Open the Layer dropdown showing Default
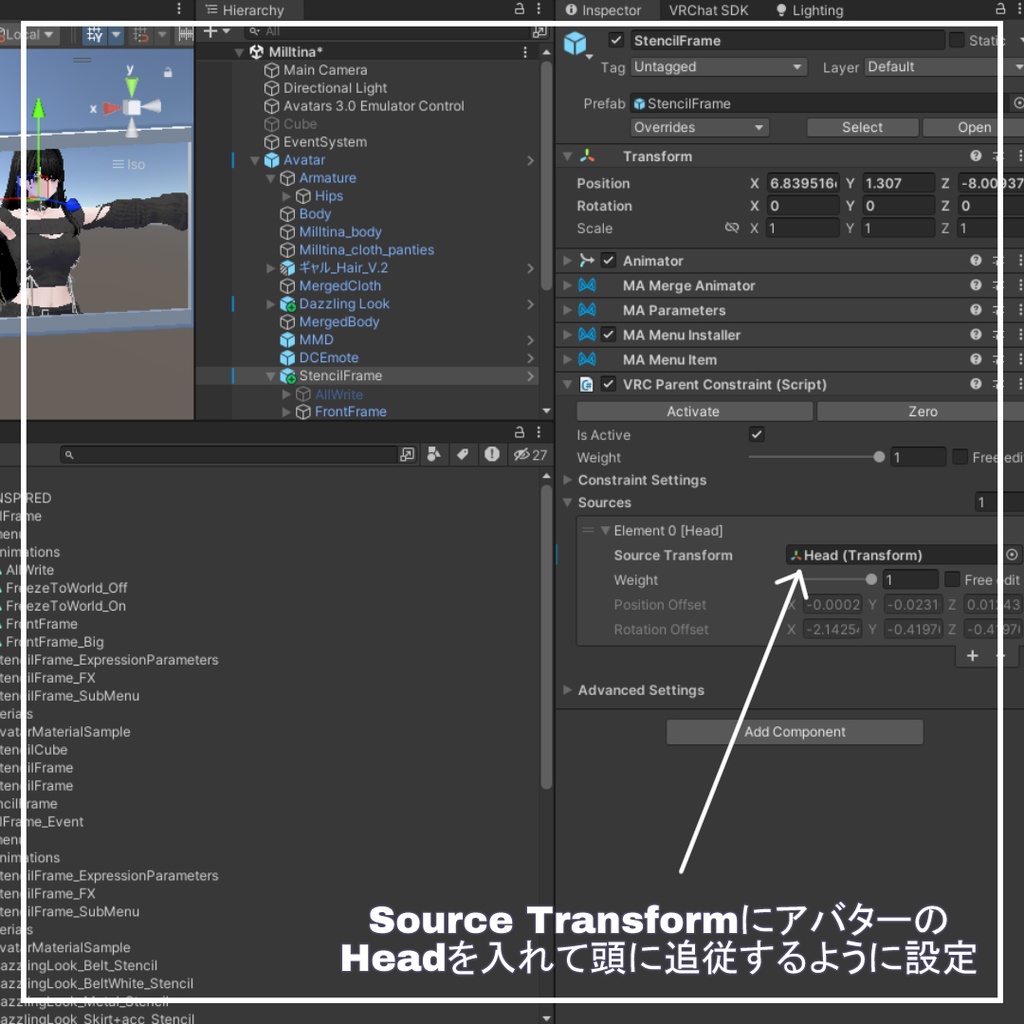Viewport: 1024px width, 1024px height. tap(943, 67)
